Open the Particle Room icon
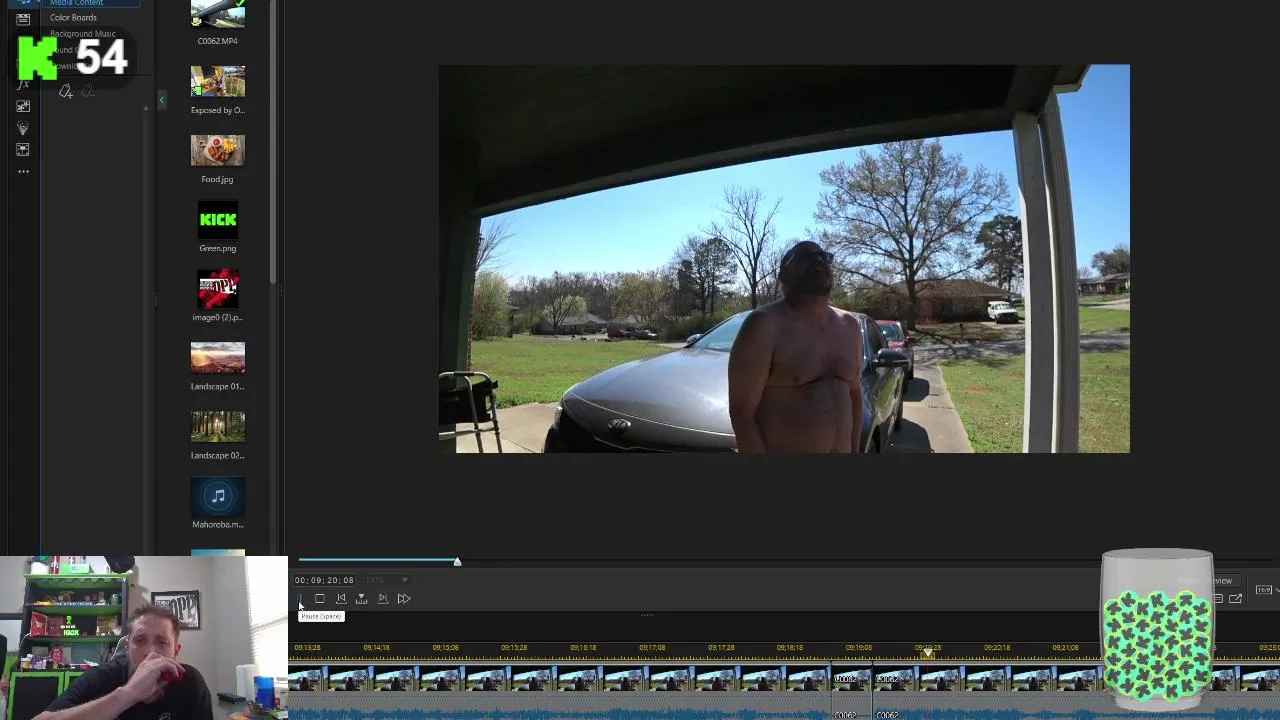The height and width of the screenshot is (720, 1280). [x=23, y=128]
